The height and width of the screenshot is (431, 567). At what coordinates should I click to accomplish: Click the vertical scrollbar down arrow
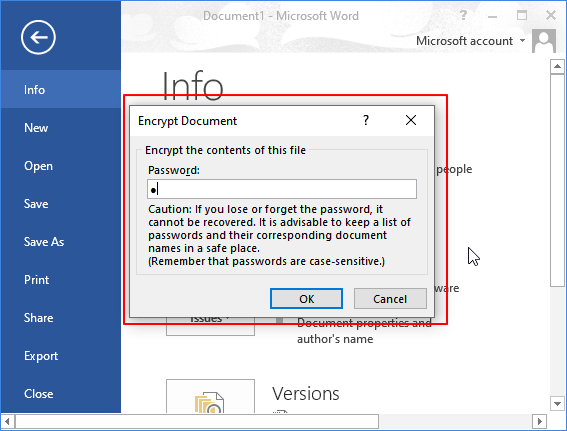(557, 403)
